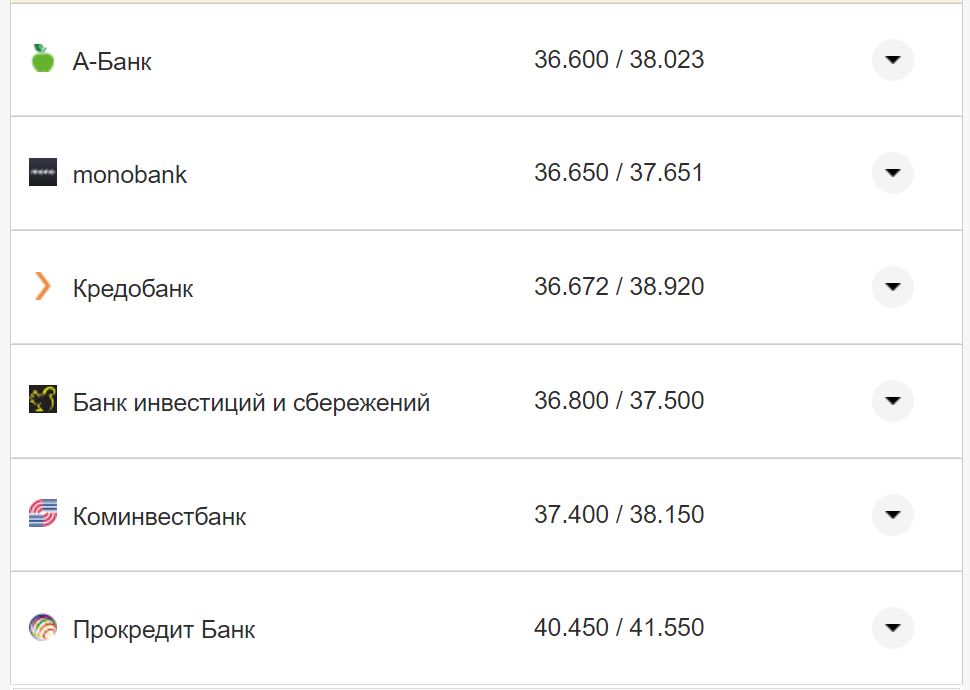Select the Коминвестбанк striped logo
The height and width of the screenshot is (690, 970).
42,514
